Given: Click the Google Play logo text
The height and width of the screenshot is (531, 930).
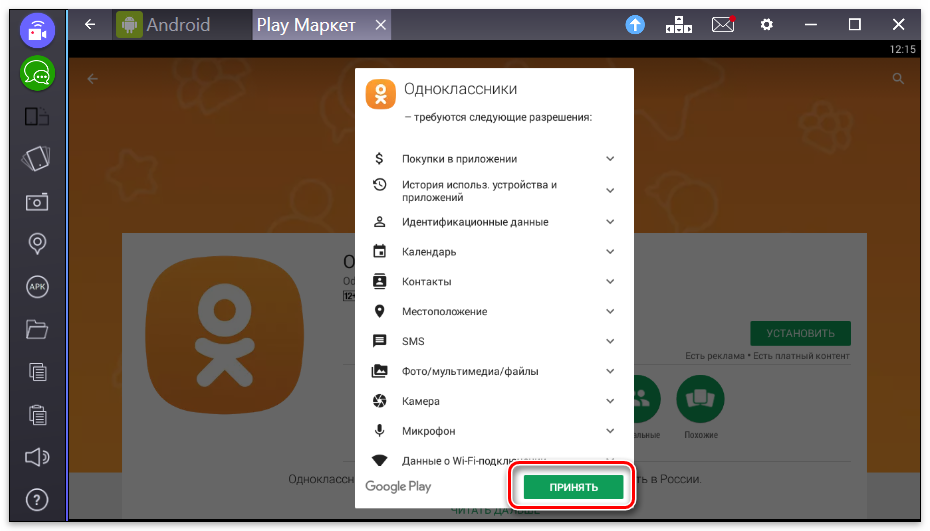Looking at the screenshot, I should (x=398, y=487).
